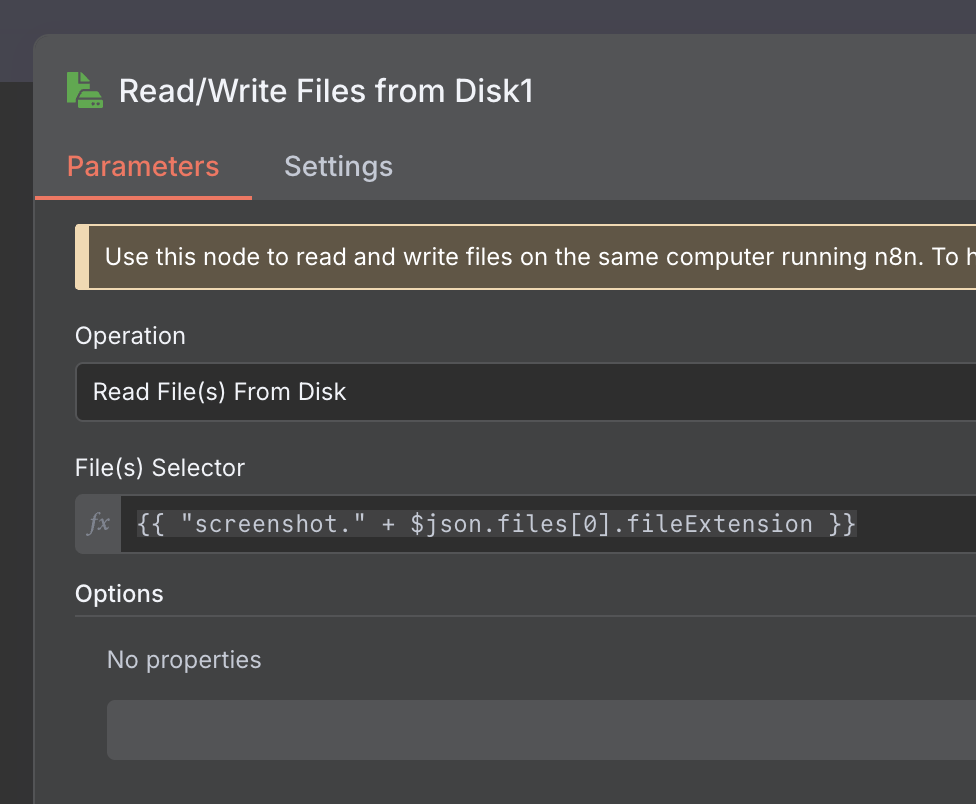Focus the File(s) Selector expression field
The height and width of the screenshot is (804, 976).
[x=548, y=523]
